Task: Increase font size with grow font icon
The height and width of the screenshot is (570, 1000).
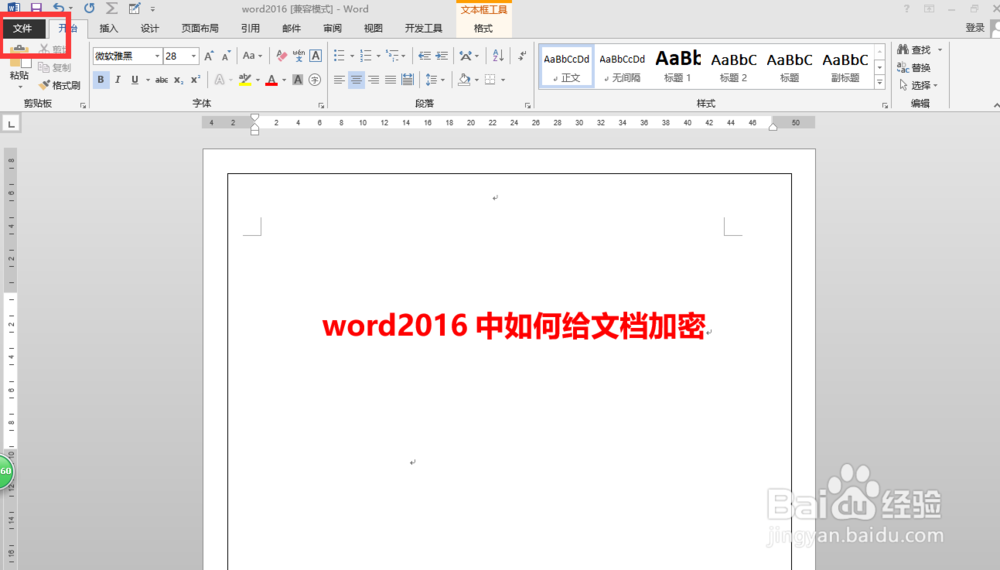Action: point(209,56)
